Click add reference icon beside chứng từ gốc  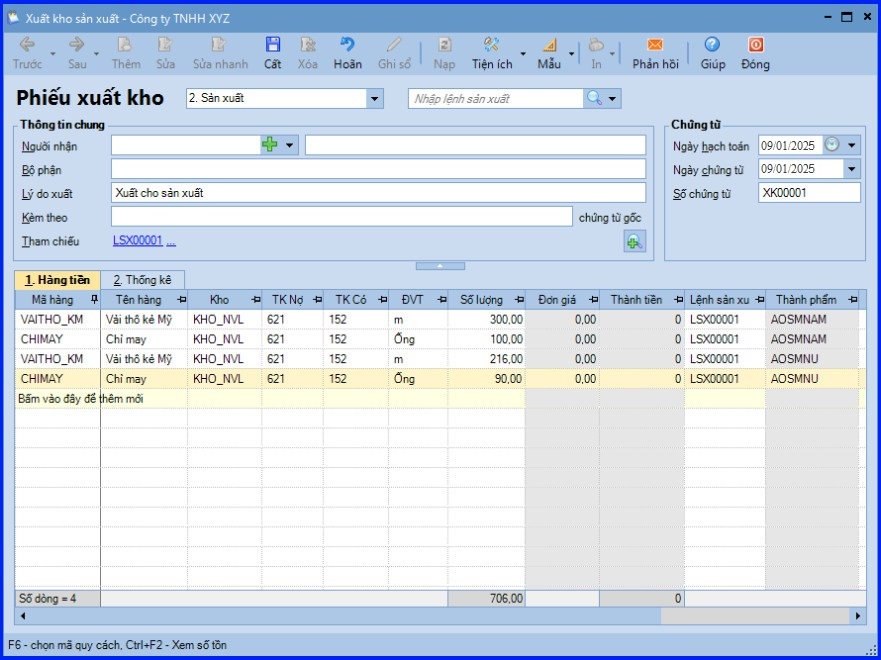634,241
